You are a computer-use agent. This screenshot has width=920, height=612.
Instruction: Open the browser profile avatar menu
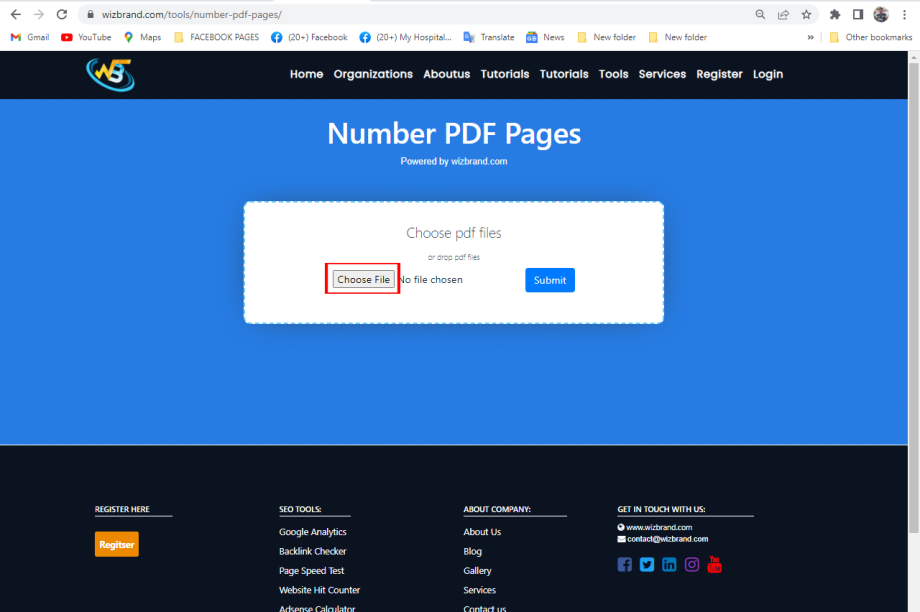pos(881,14)
